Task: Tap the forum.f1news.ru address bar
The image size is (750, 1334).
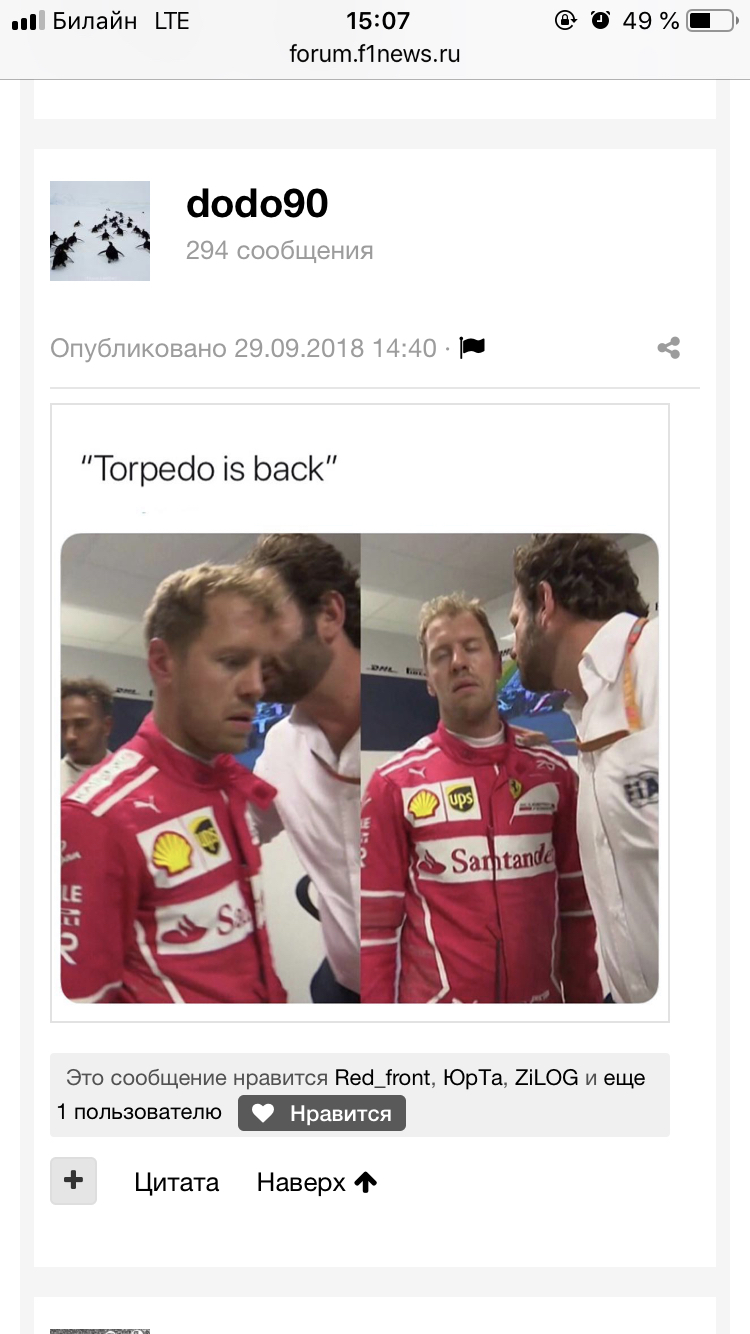Action: [375, 54]
